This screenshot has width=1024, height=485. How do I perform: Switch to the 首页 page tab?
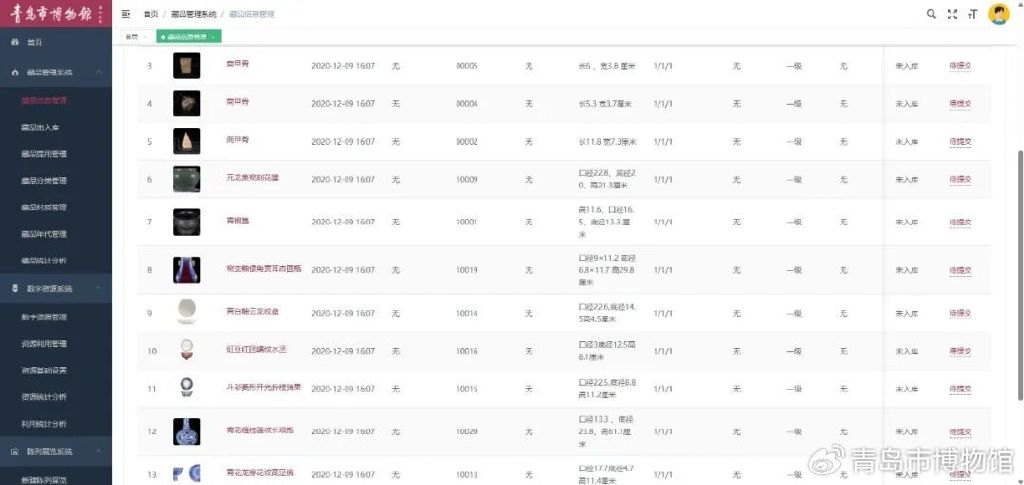132,36
